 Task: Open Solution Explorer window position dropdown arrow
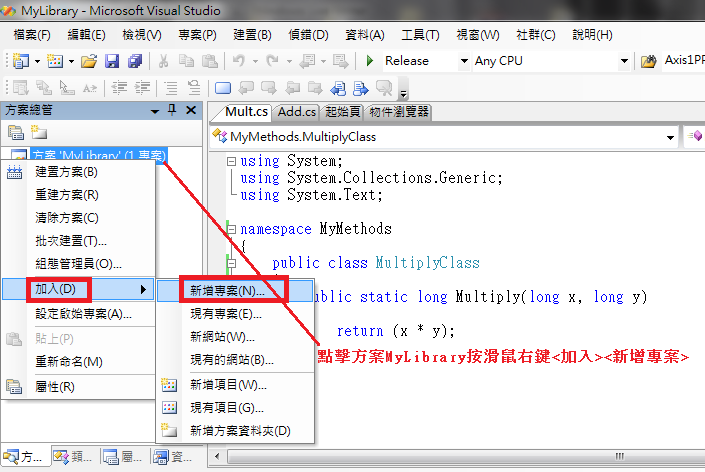pyautogui.click(x=155, y=111)
